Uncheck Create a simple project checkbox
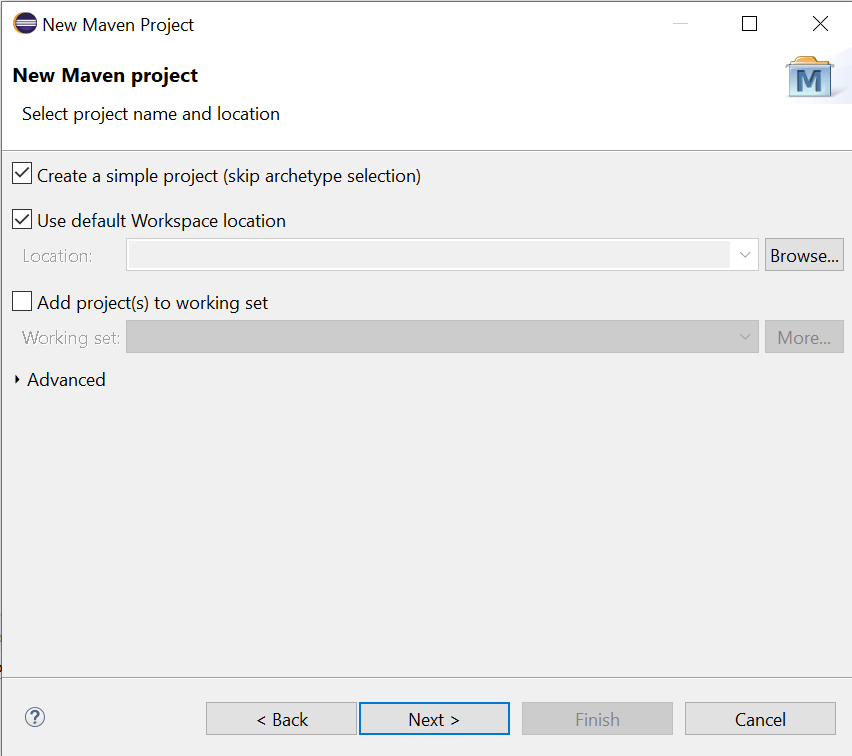The width and height of the screenshot is (852, 756). (22, 174)
